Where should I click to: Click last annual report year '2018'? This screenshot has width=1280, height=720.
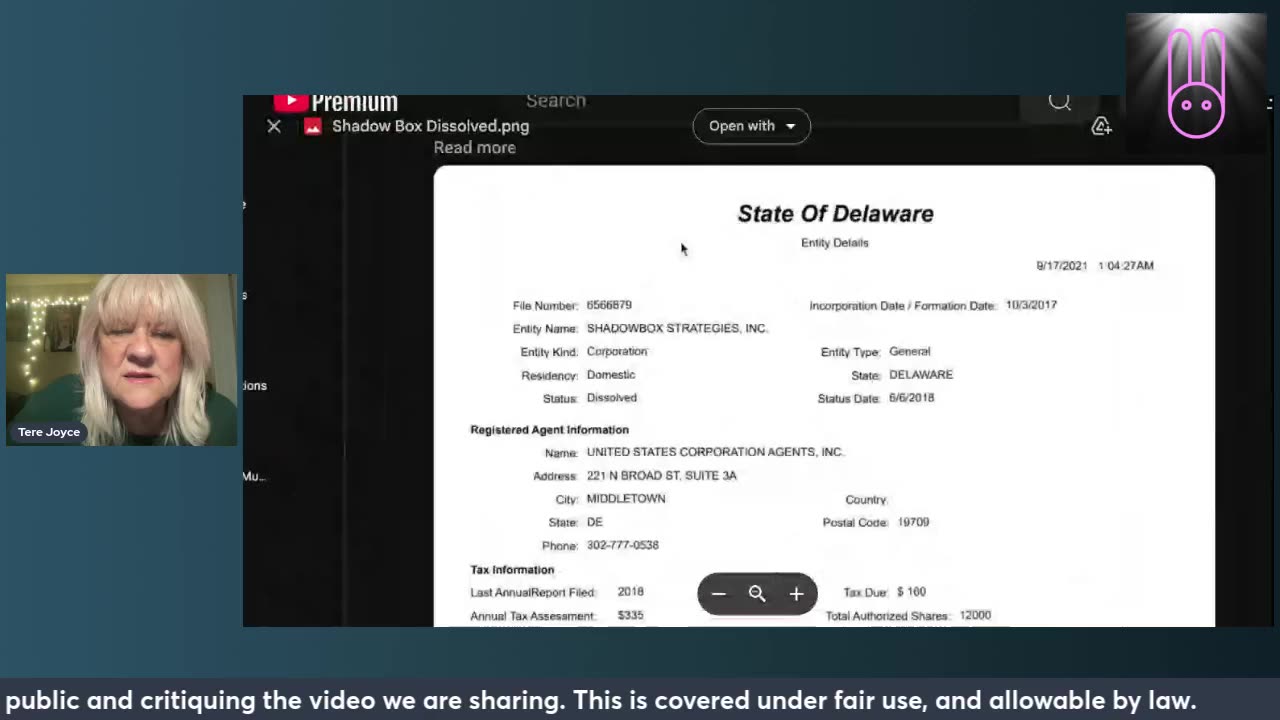coord(630,592)
